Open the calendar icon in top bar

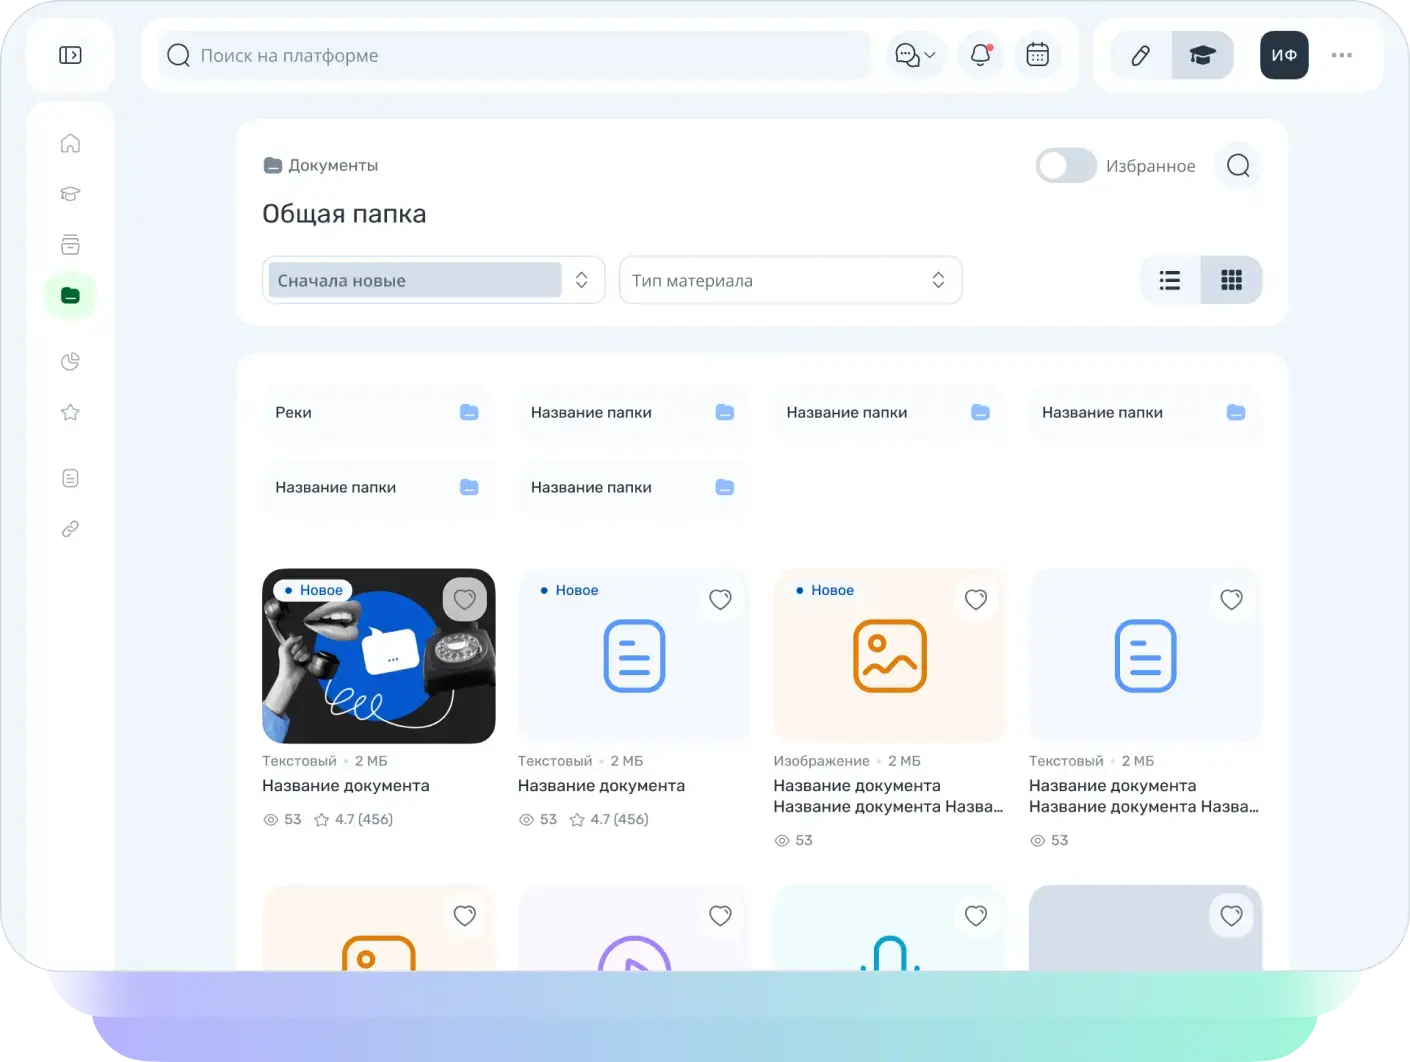(1038, 55)
